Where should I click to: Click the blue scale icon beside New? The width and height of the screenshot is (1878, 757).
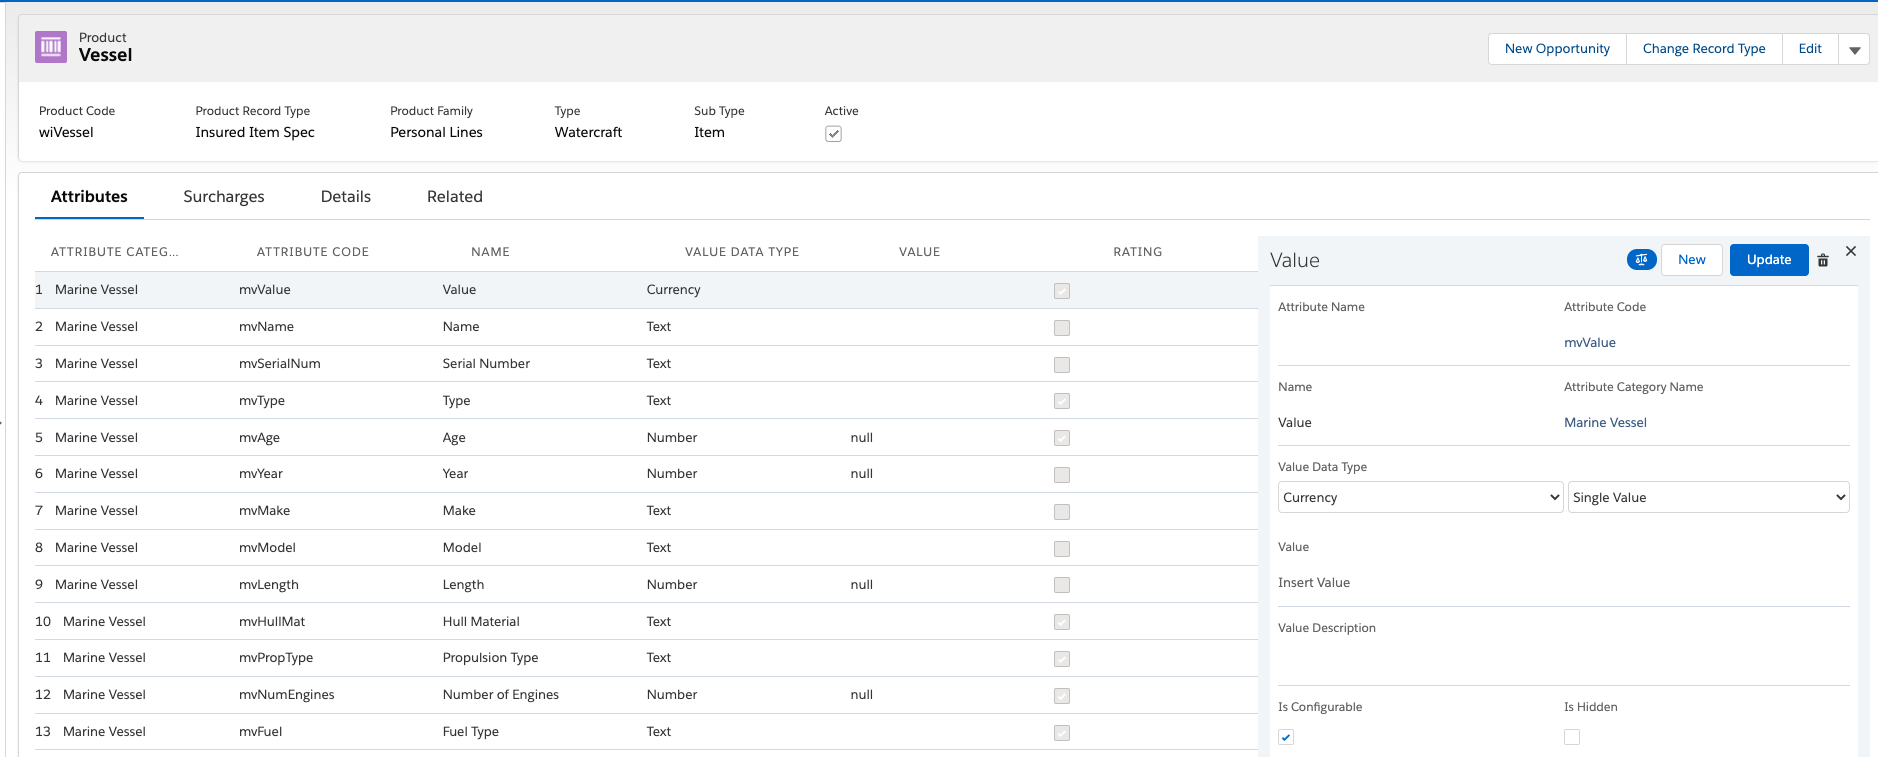[1641, 260]
